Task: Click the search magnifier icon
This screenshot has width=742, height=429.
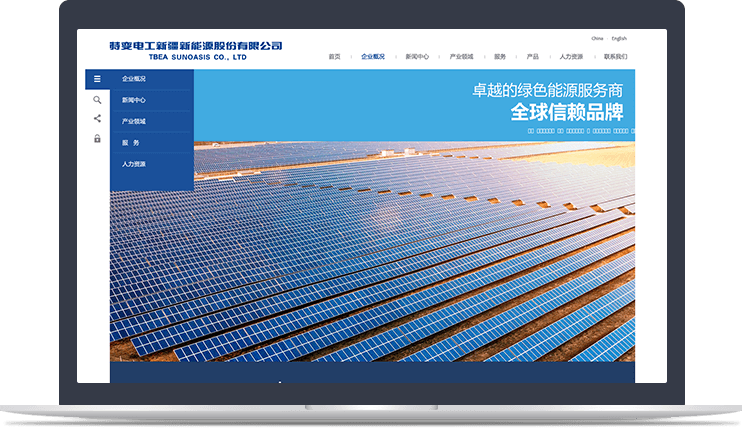Action: click(97, 100)
